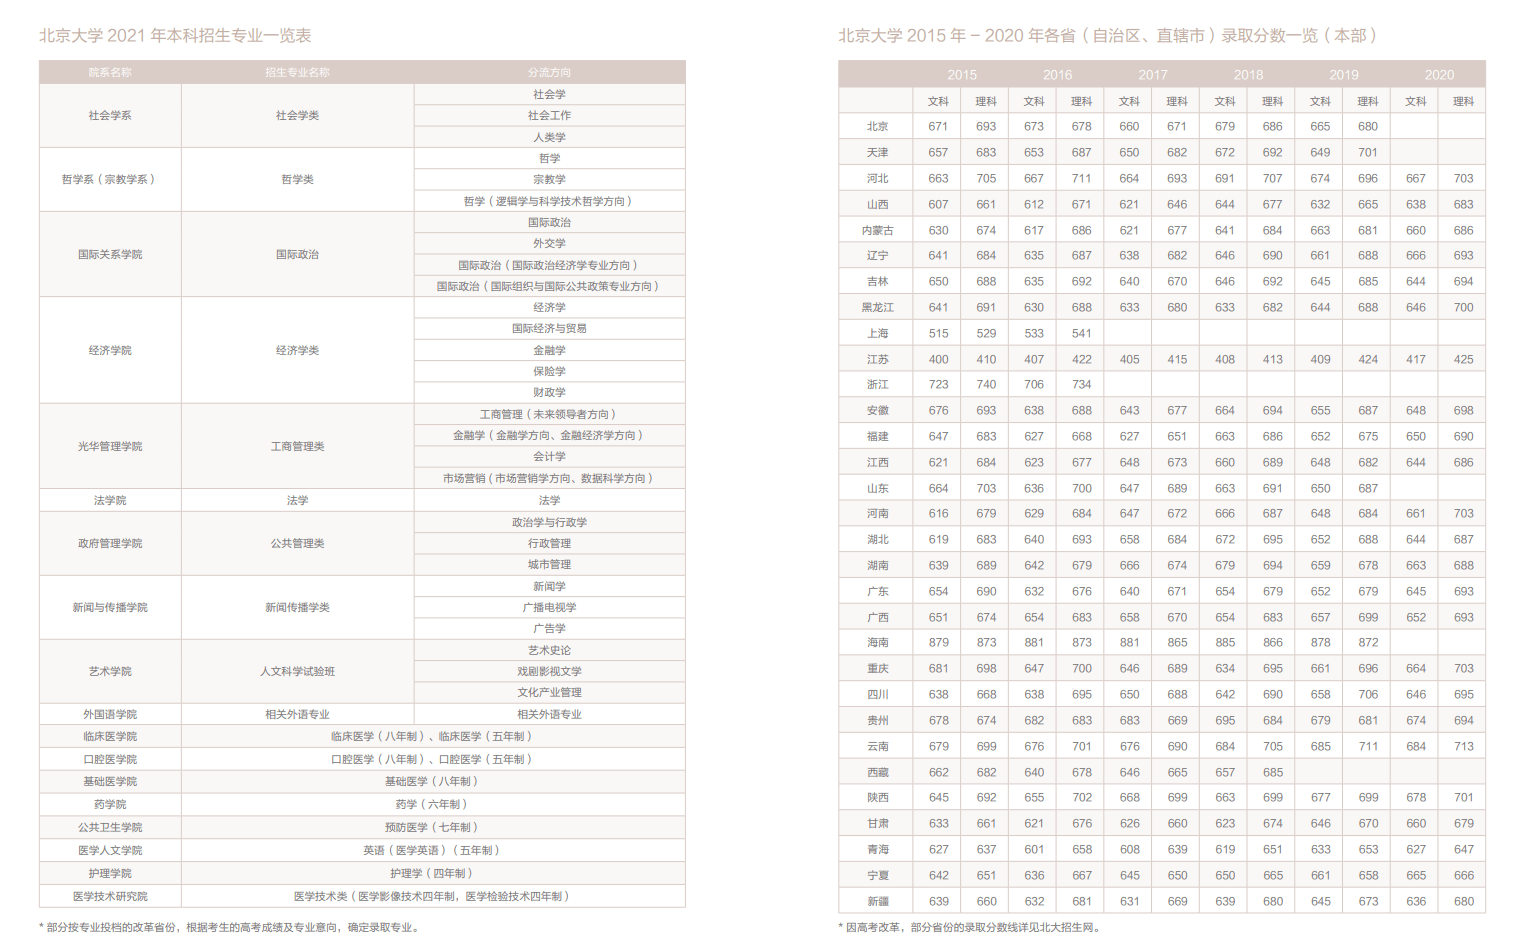Select the 临床医学院 department cell
1538x942 pixels.
coord(110,736)
